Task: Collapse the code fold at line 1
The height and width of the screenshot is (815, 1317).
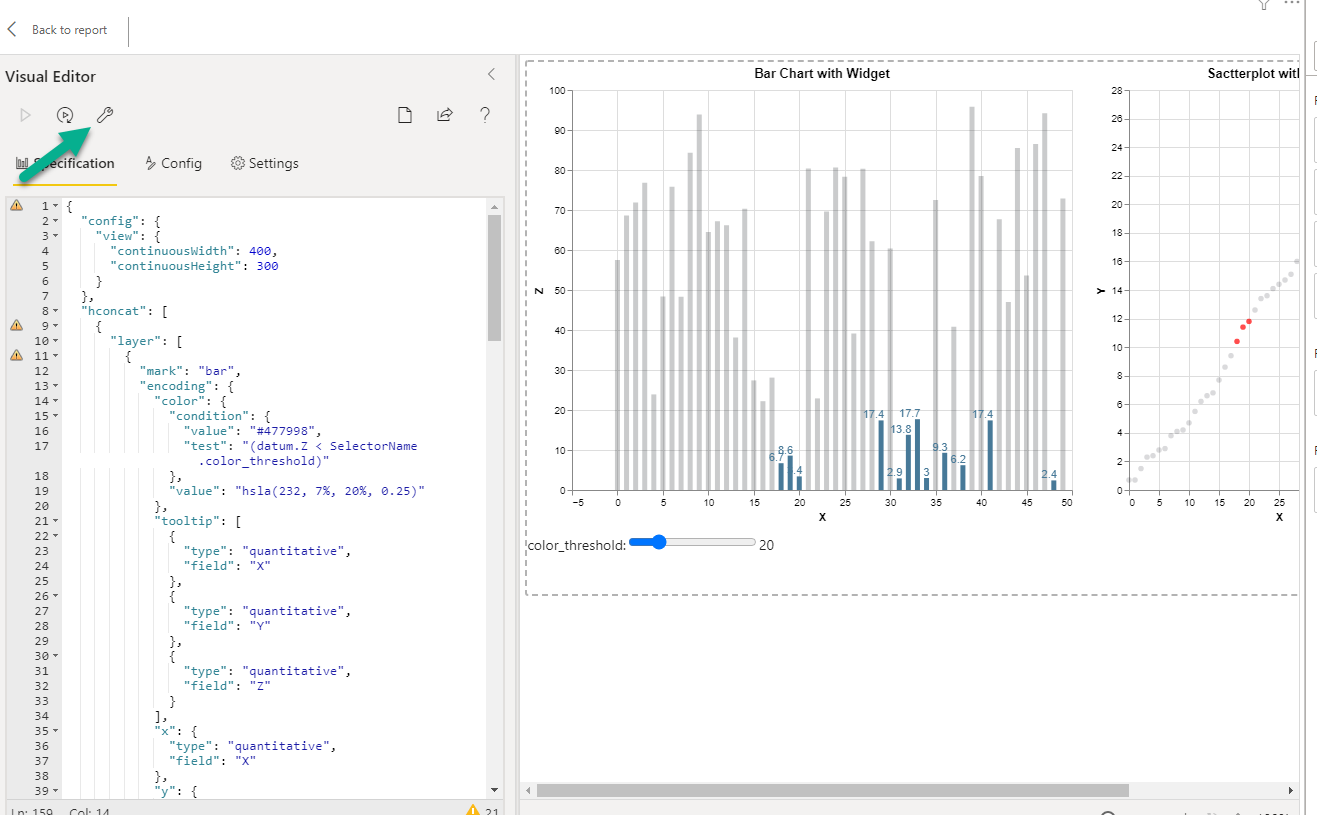Action: point(56,206)
